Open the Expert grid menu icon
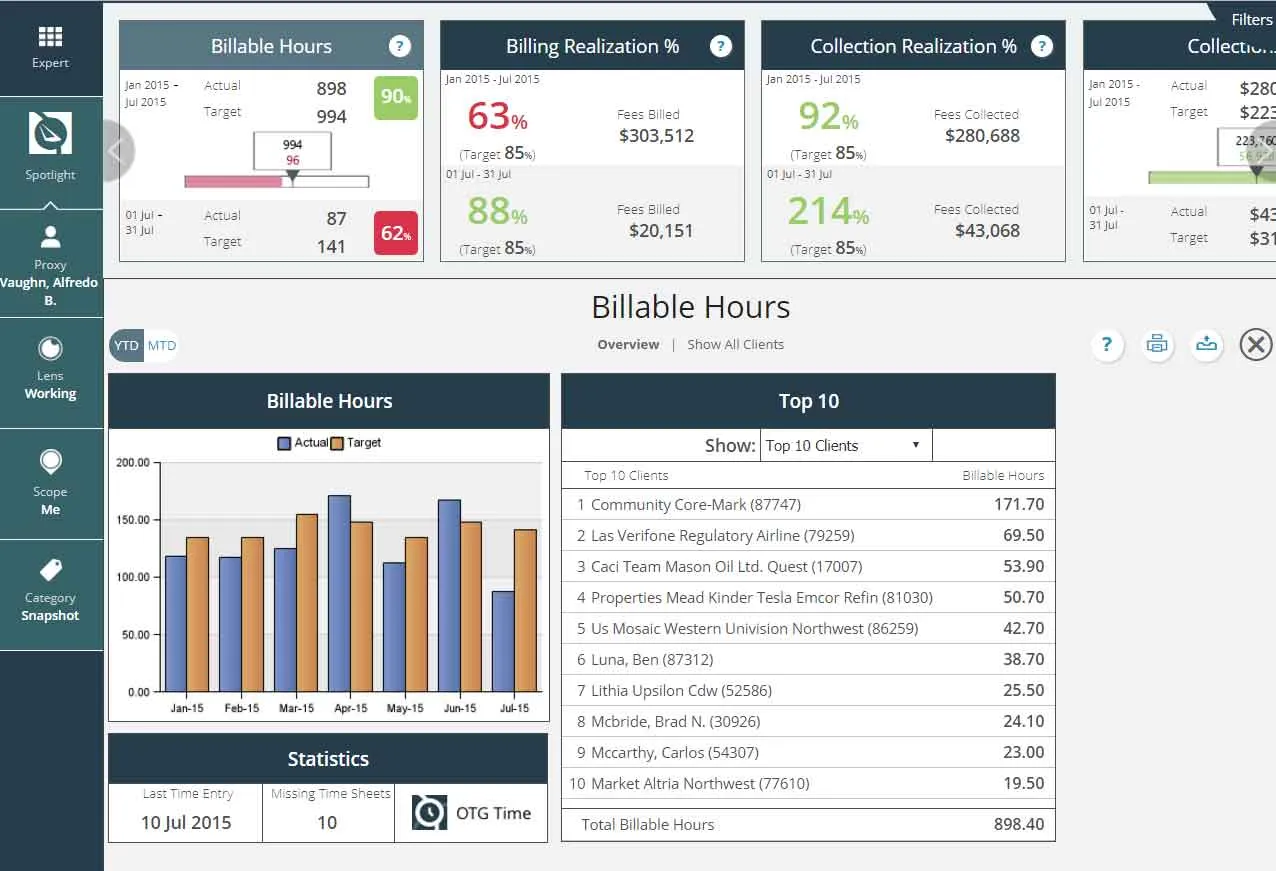This screenshot has height=871, width=1276. pyautogui.click(x=50, y=38)
